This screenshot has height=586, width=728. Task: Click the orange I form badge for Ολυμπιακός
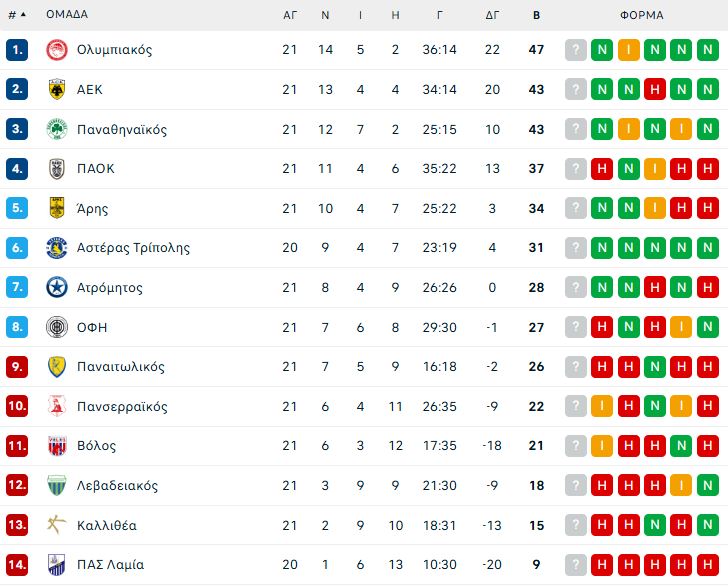628,50
